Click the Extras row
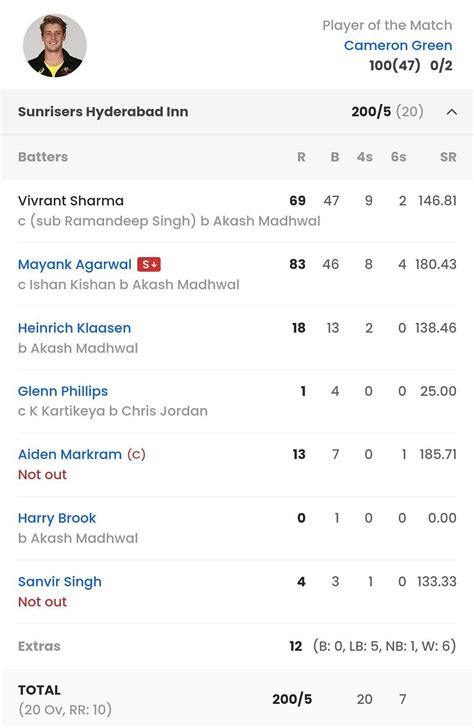Image resolution: width=474 pixels, height=728 pixels. 237,646
